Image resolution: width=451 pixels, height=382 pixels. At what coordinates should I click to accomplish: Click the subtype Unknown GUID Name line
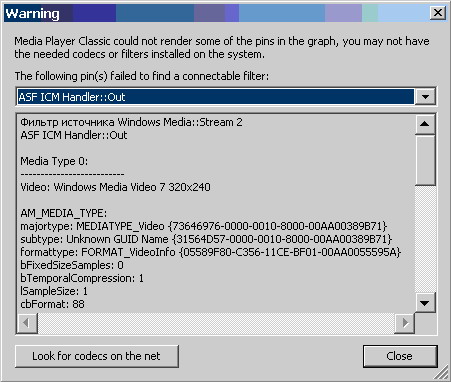pyautogui.click(x=206, y=239)
